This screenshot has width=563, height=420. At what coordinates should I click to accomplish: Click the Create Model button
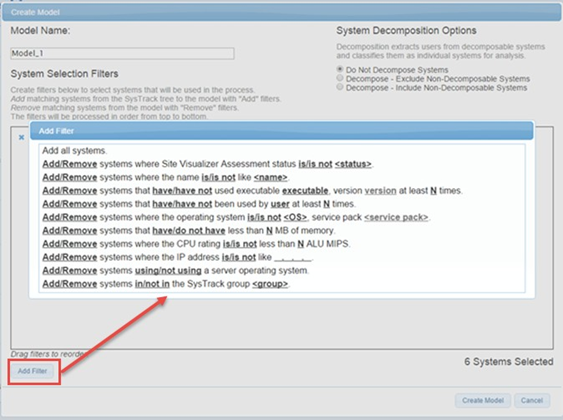pos(483,400)
